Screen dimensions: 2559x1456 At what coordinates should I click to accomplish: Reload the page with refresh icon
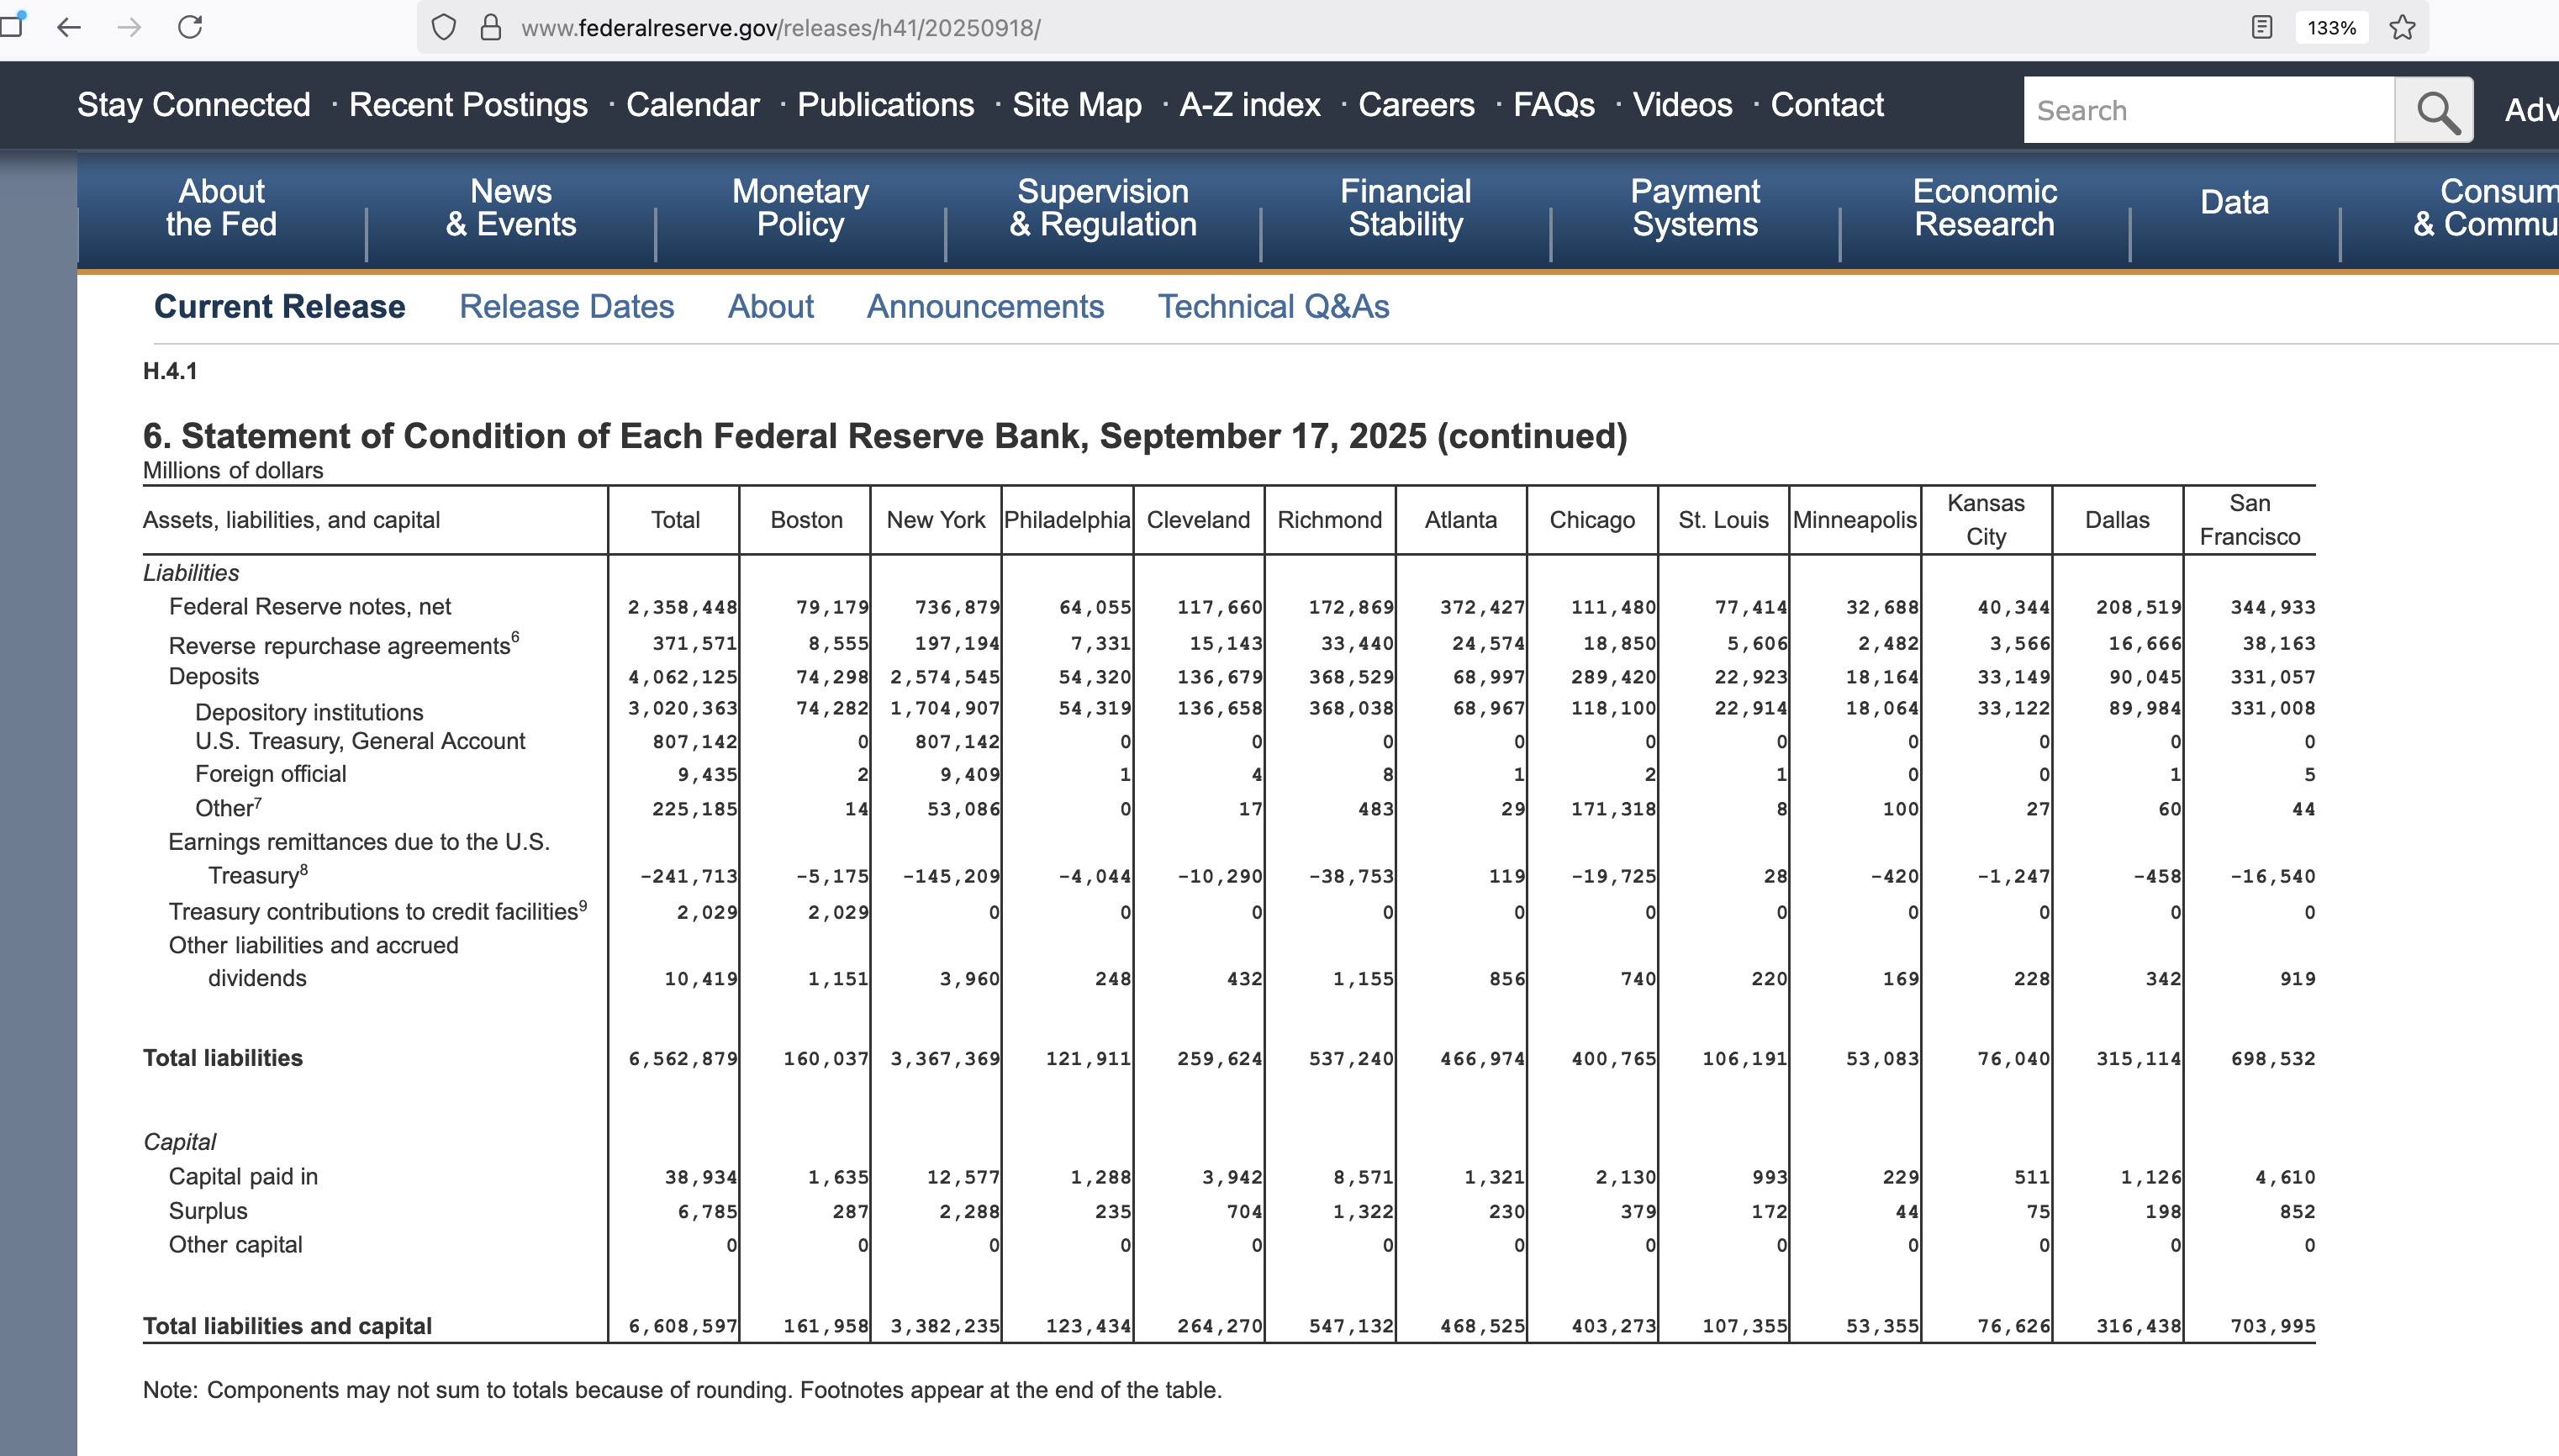tap(190, 27)
